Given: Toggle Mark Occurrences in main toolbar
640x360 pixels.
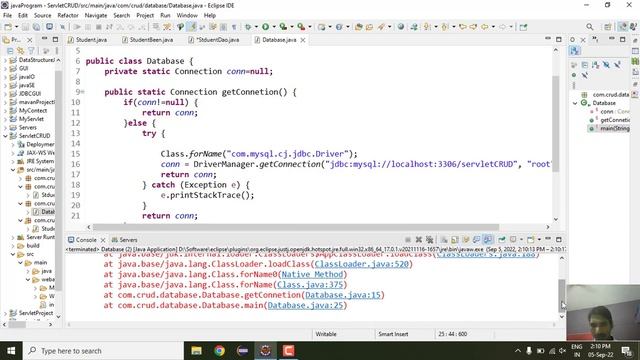Looking at the screenshot, I should click(191, 27).
